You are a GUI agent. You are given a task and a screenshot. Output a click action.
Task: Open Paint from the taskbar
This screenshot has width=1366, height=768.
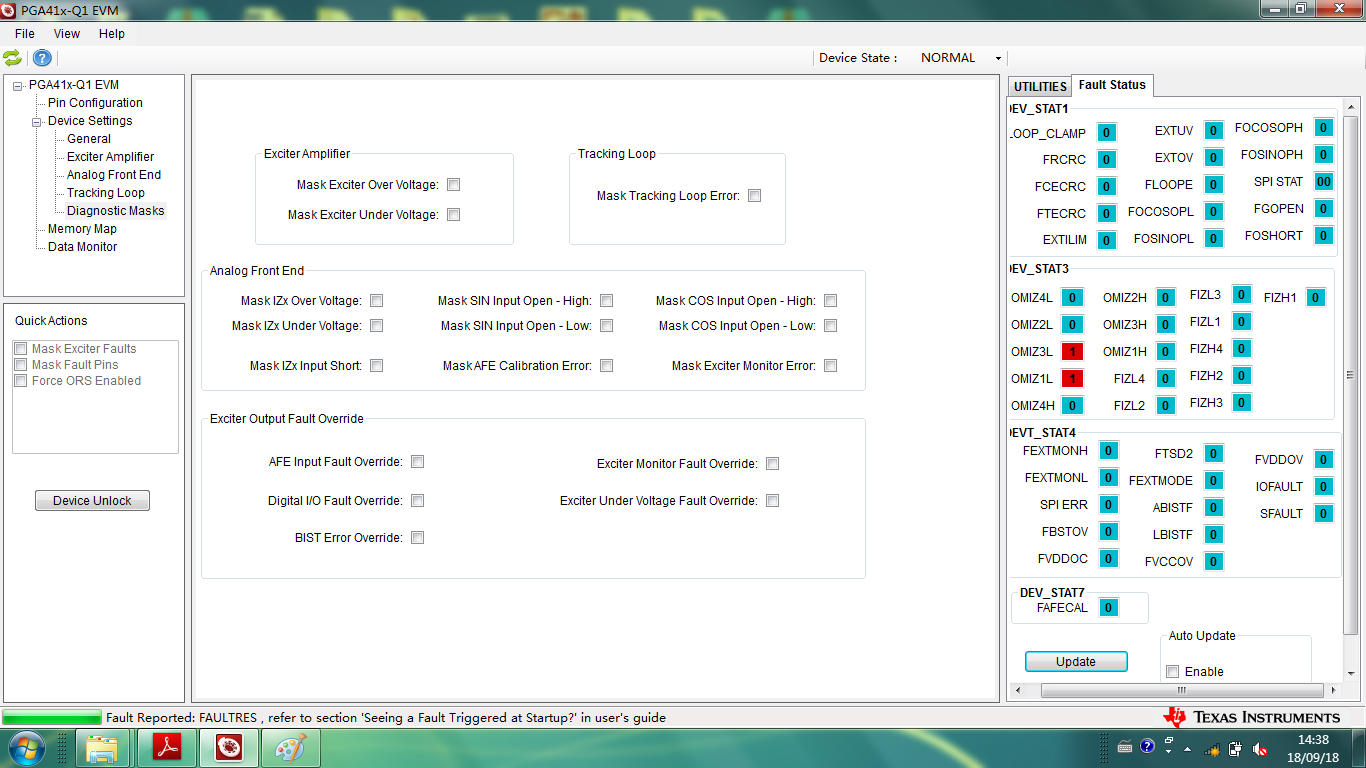click(290, 748)
